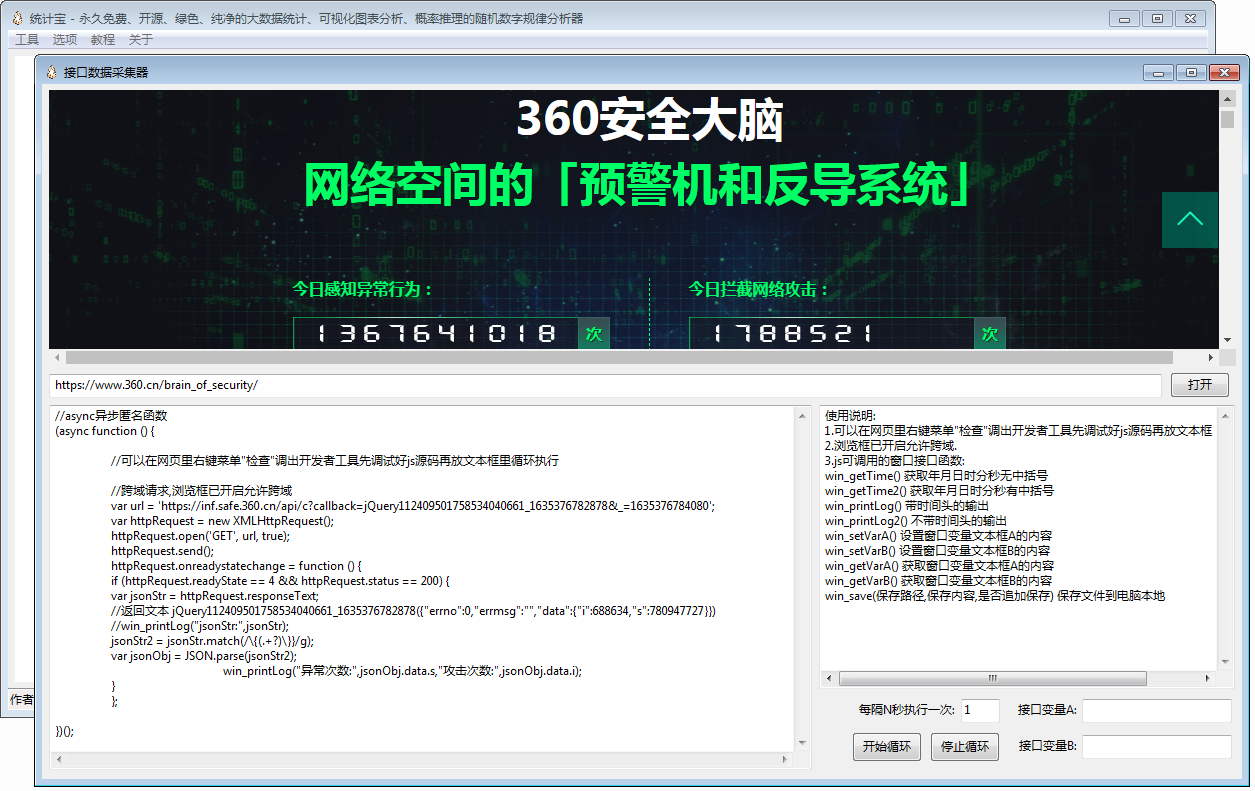
Task: Open the 选项 menu in main window
Action: [65, 40]
